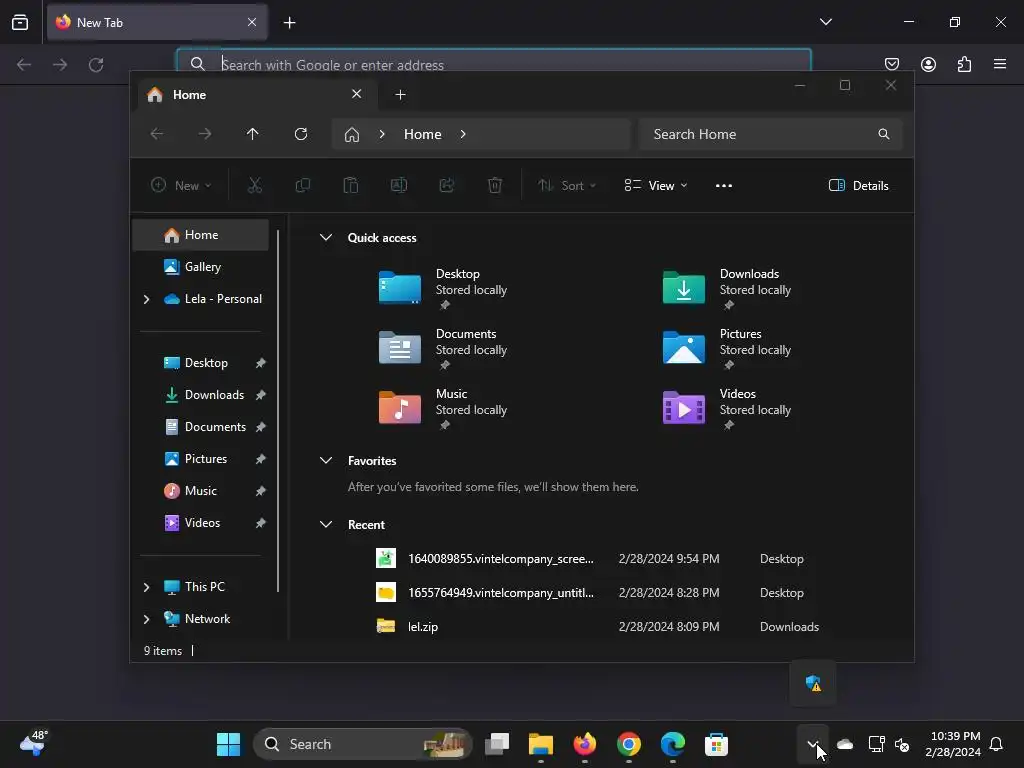Refresh the File Explorer view
Screen dimensions: 1024x768
(301, 134)
